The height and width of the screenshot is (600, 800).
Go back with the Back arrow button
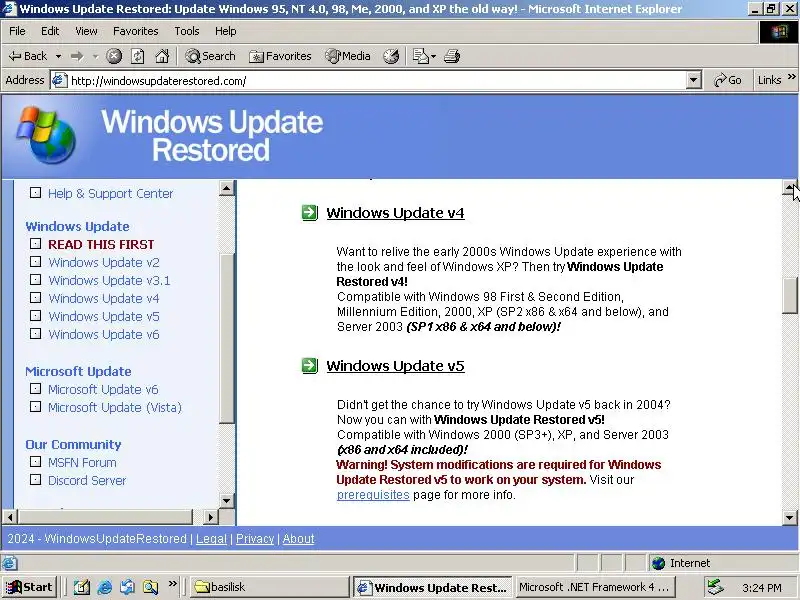28,56
